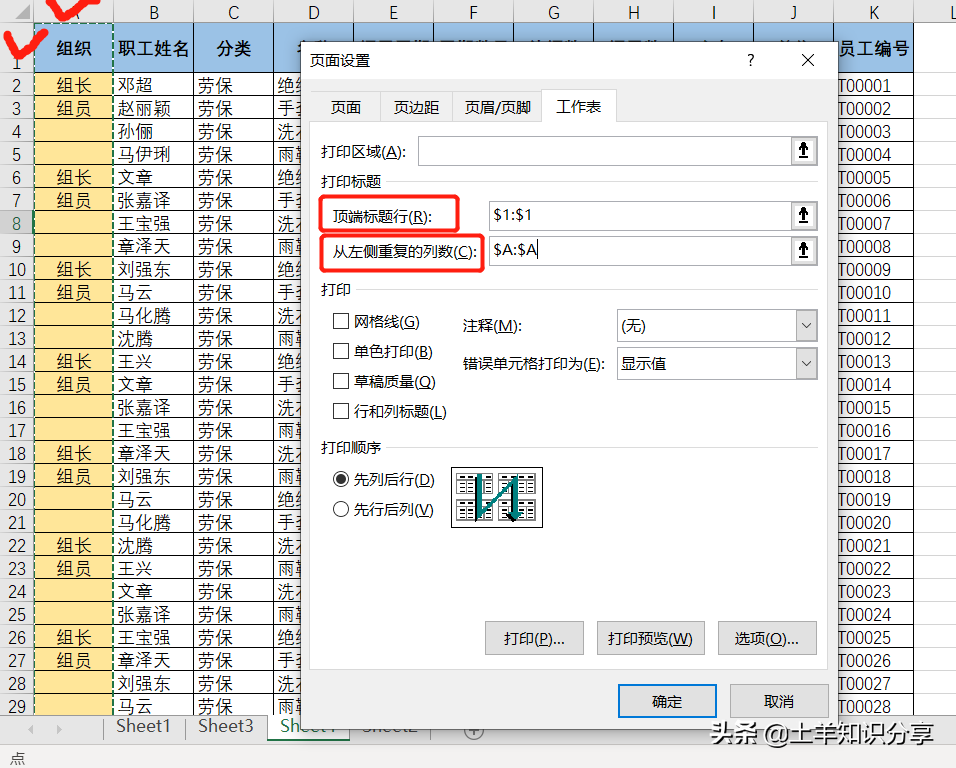Image resolution: width=956 pixels, height=768 pixels.
Task: Switch to the 页边距 tab
Action: tap(416, 107)
